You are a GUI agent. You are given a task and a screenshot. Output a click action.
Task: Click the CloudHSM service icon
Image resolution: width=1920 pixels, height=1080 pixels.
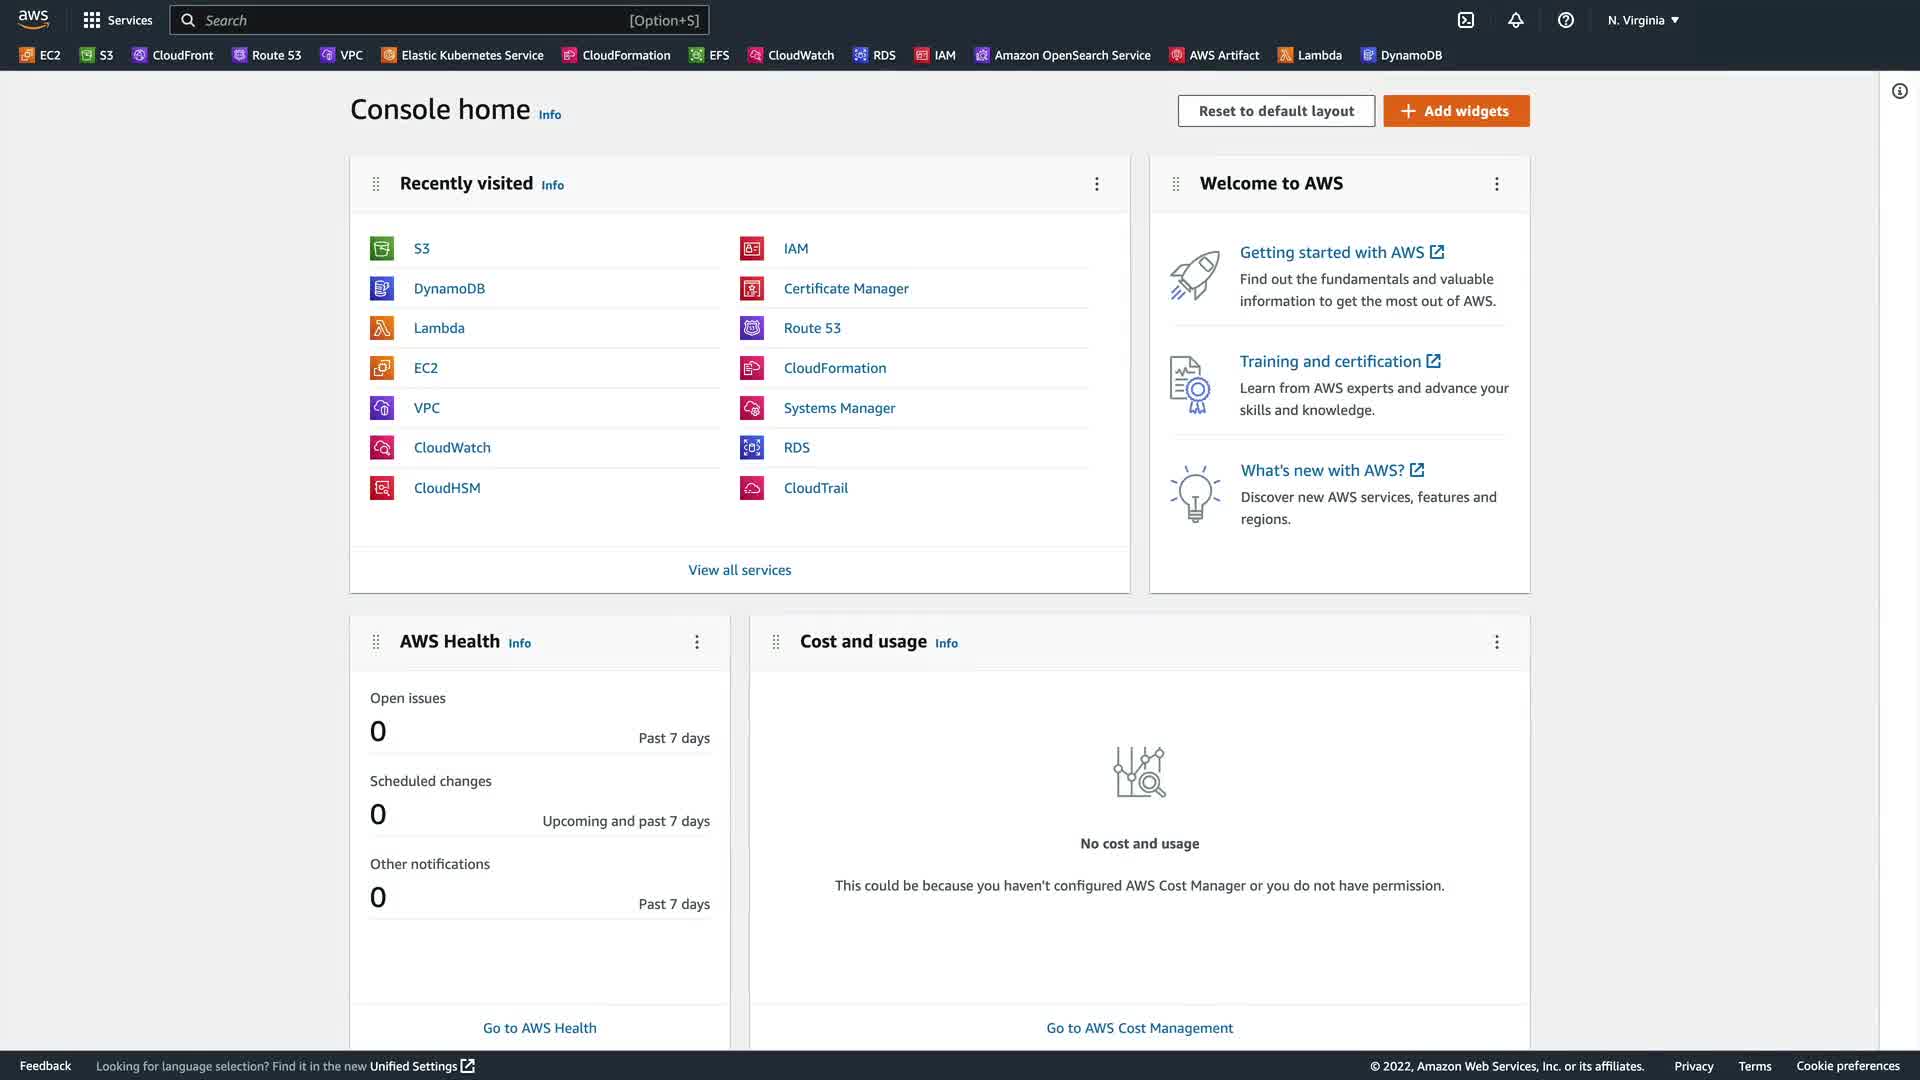coord(382,488)
